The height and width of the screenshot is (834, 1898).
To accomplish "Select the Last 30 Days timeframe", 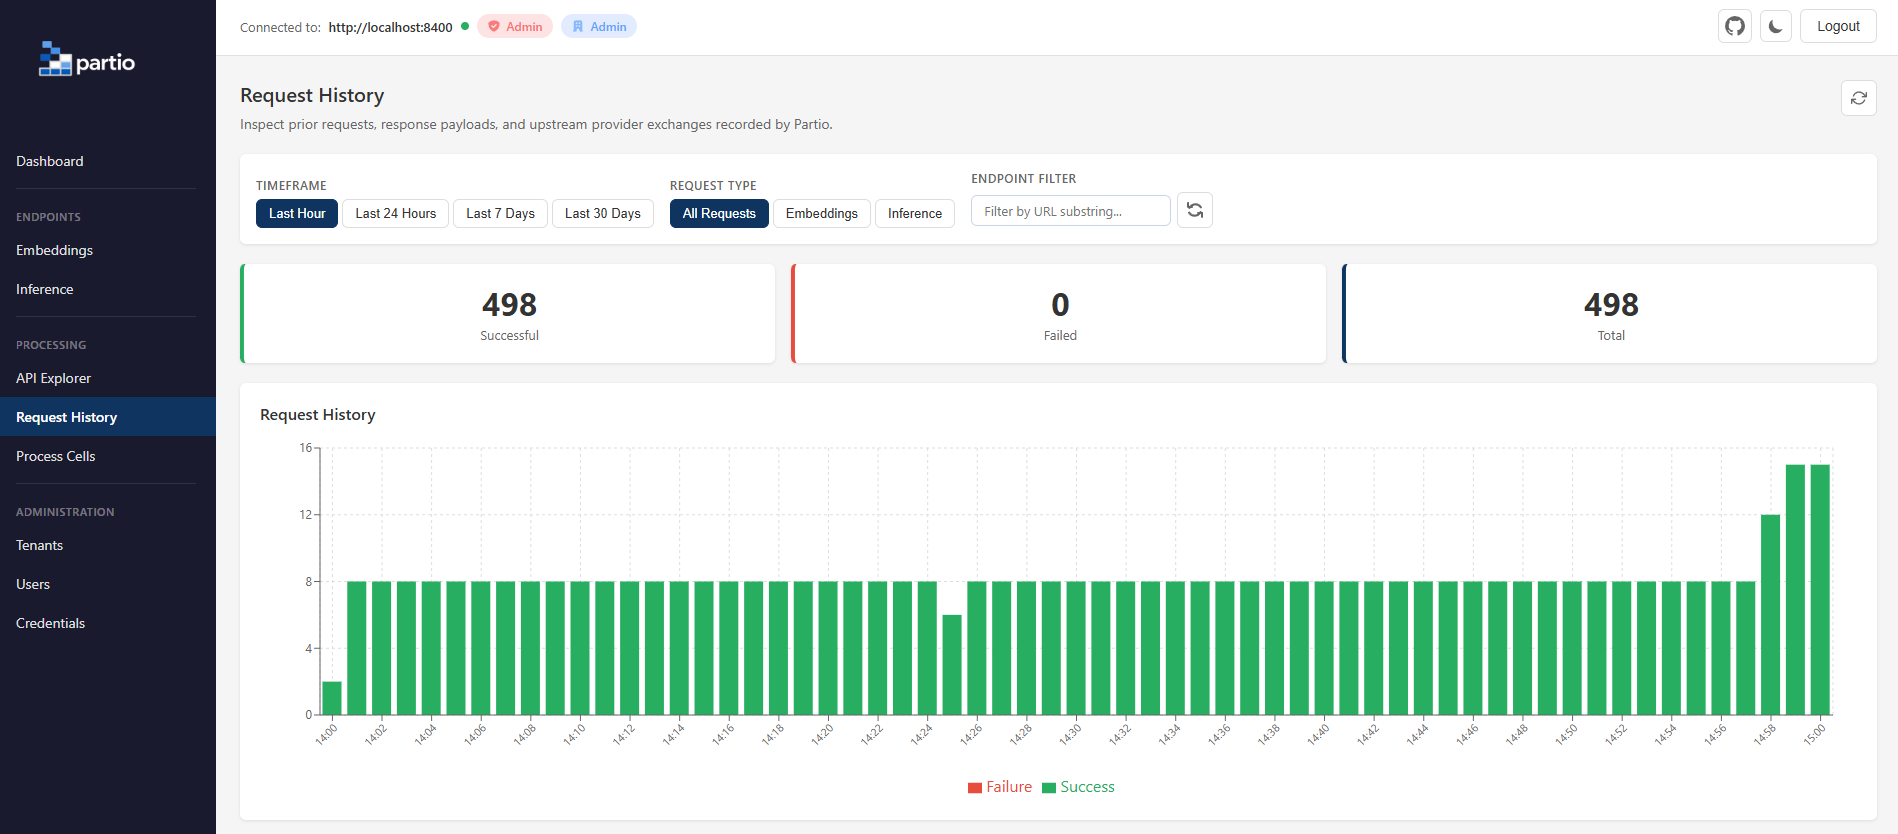I will [x=603, y=213].
